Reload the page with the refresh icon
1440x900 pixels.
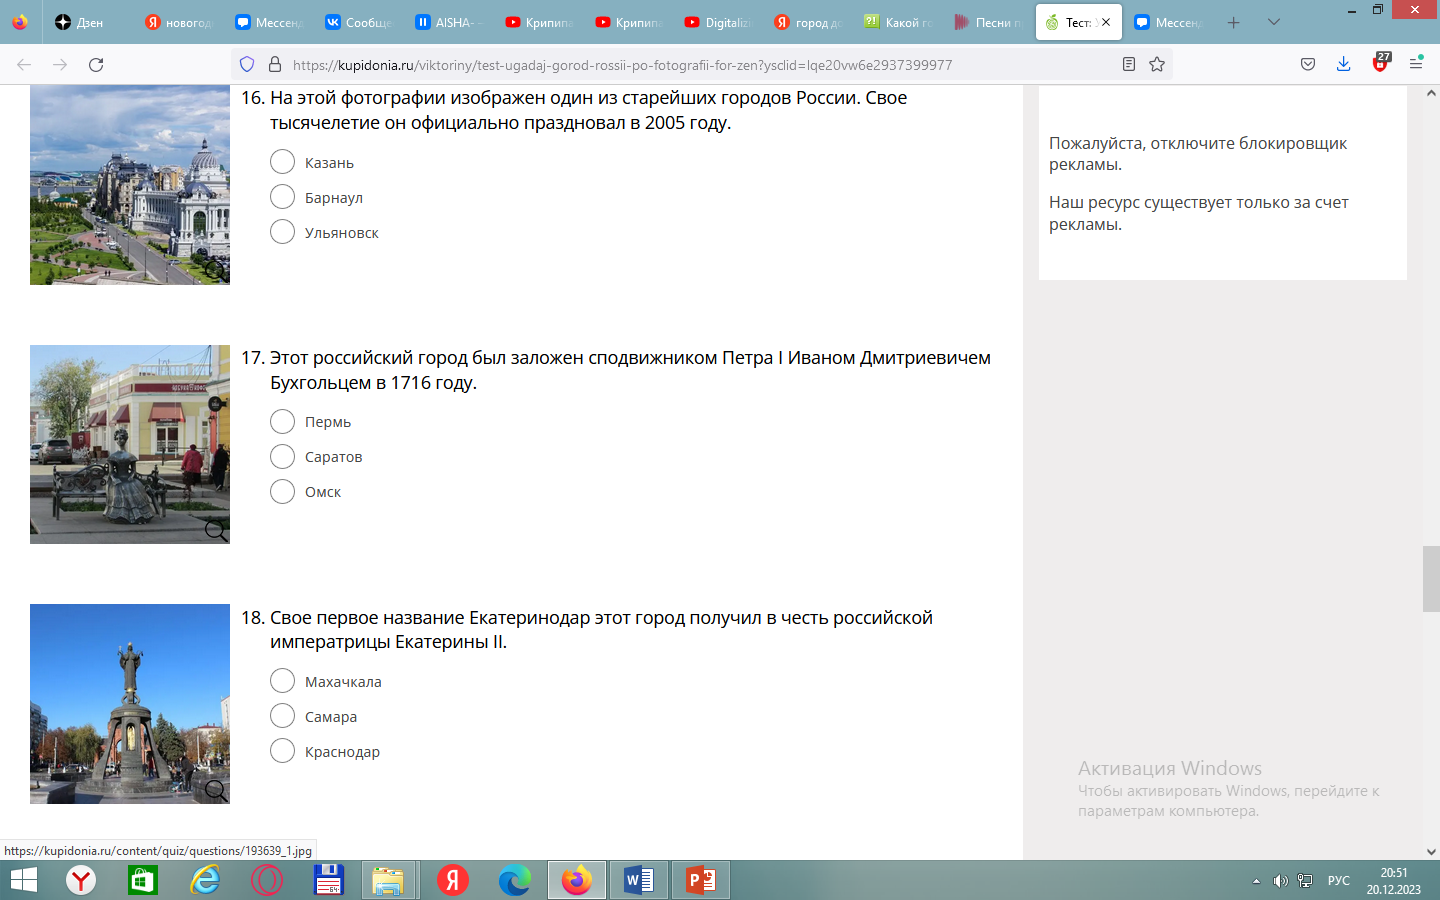[96, 65]
